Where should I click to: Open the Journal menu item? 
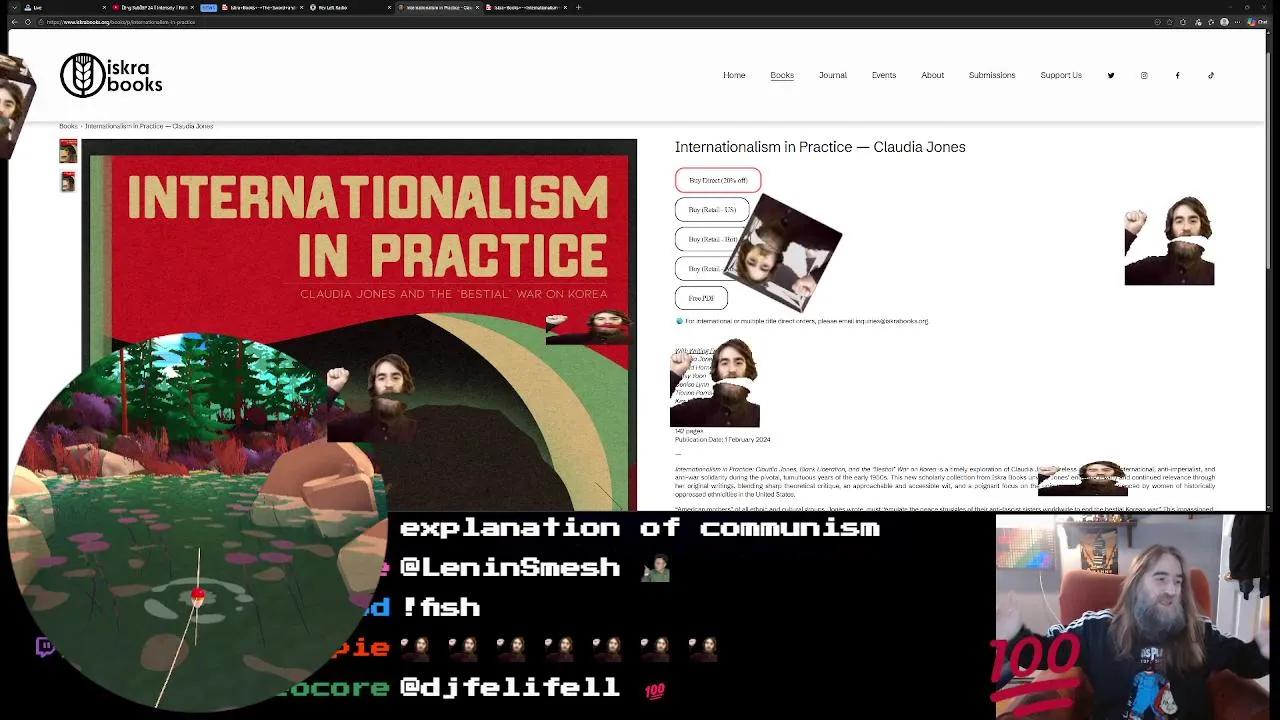pos(832,75)
